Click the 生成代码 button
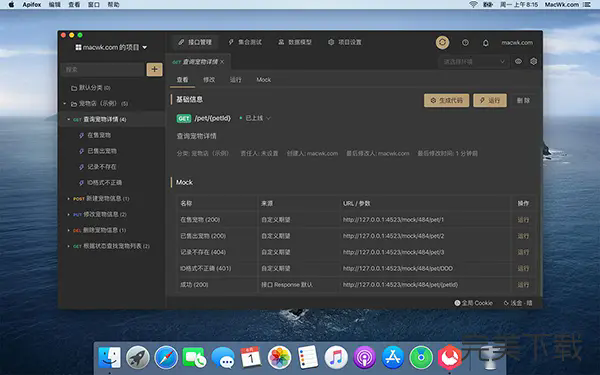Image resolution: width=600 pixels, height=375 pixels. point(447,100)
